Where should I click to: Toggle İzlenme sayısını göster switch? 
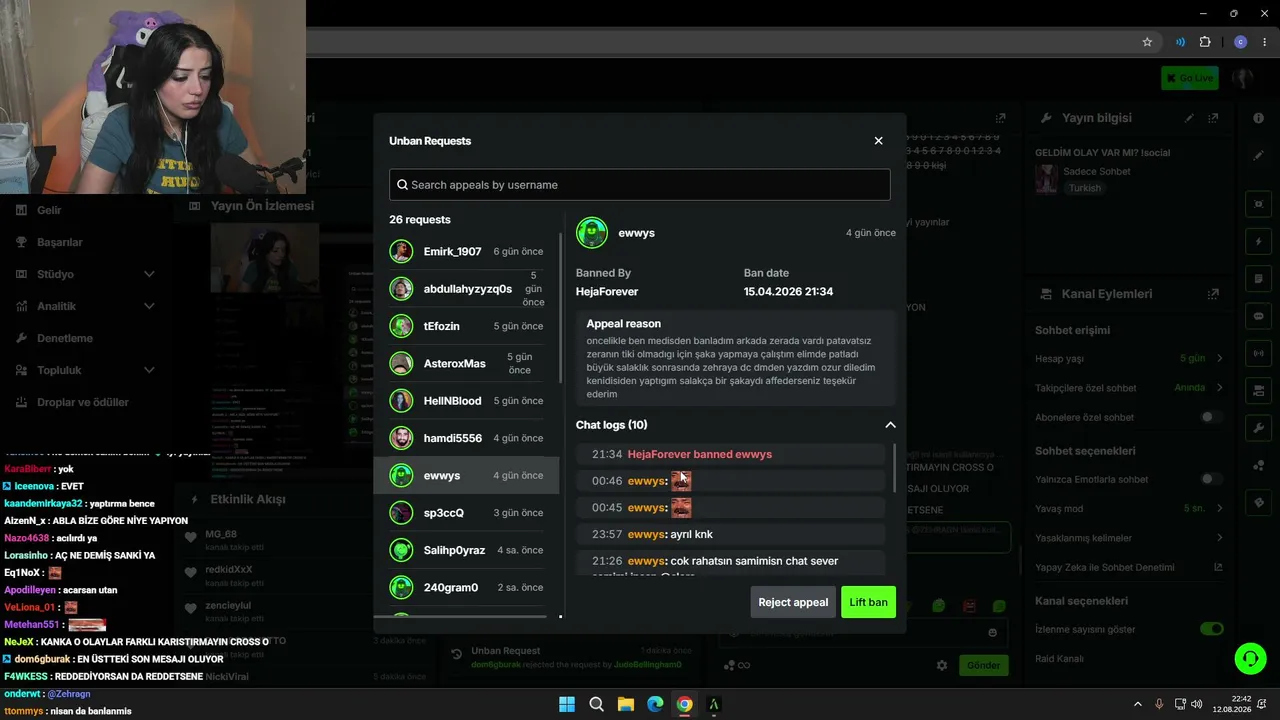point(1211,629)
